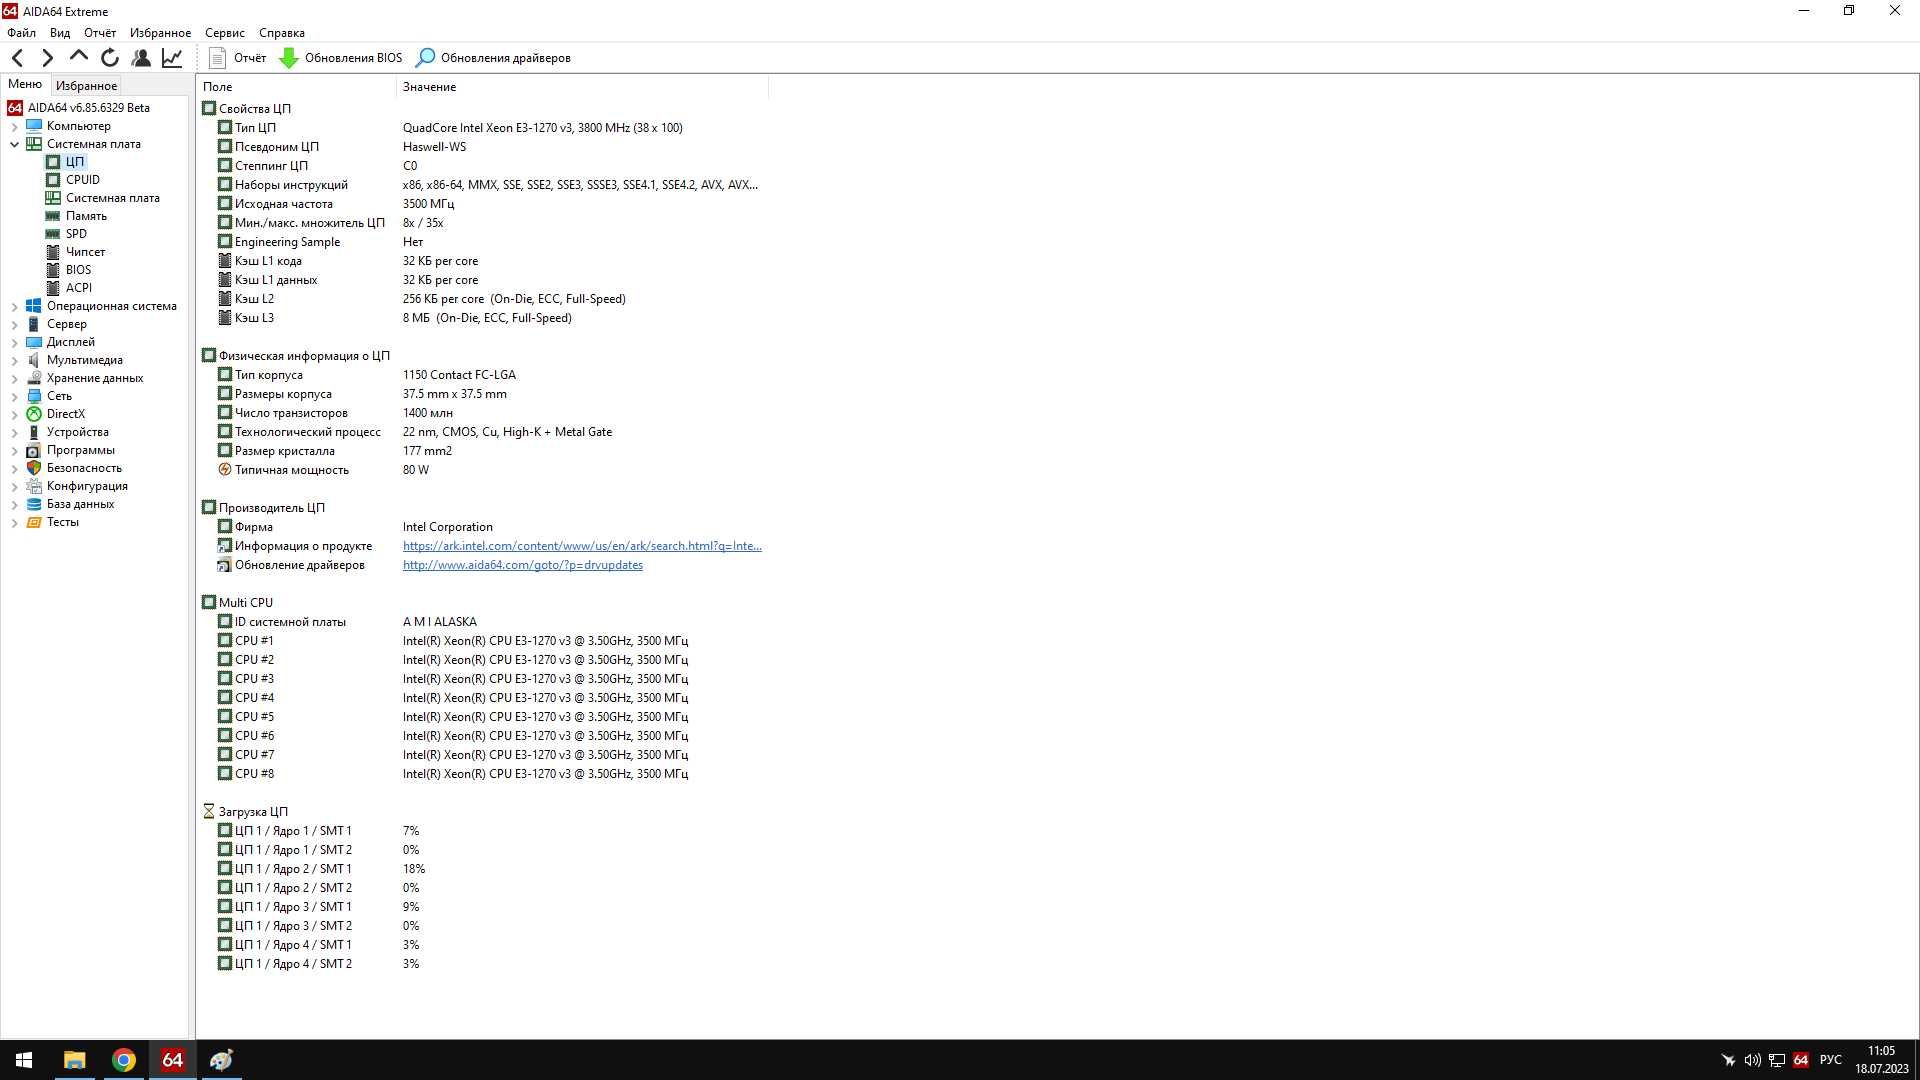Open the Справка menu

(282, 33)
